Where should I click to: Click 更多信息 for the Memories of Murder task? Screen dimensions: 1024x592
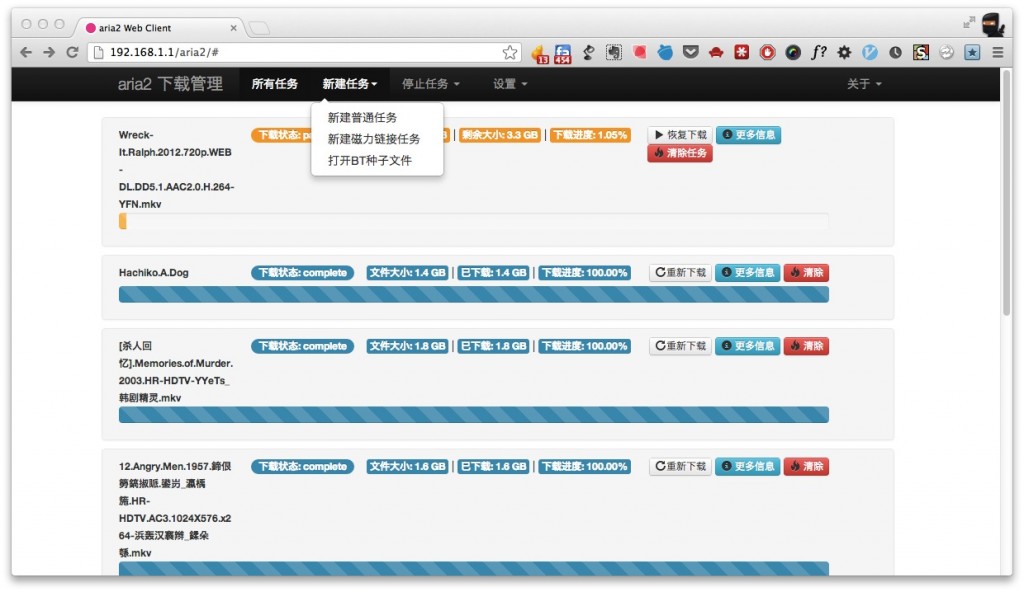tap(749, 346)
